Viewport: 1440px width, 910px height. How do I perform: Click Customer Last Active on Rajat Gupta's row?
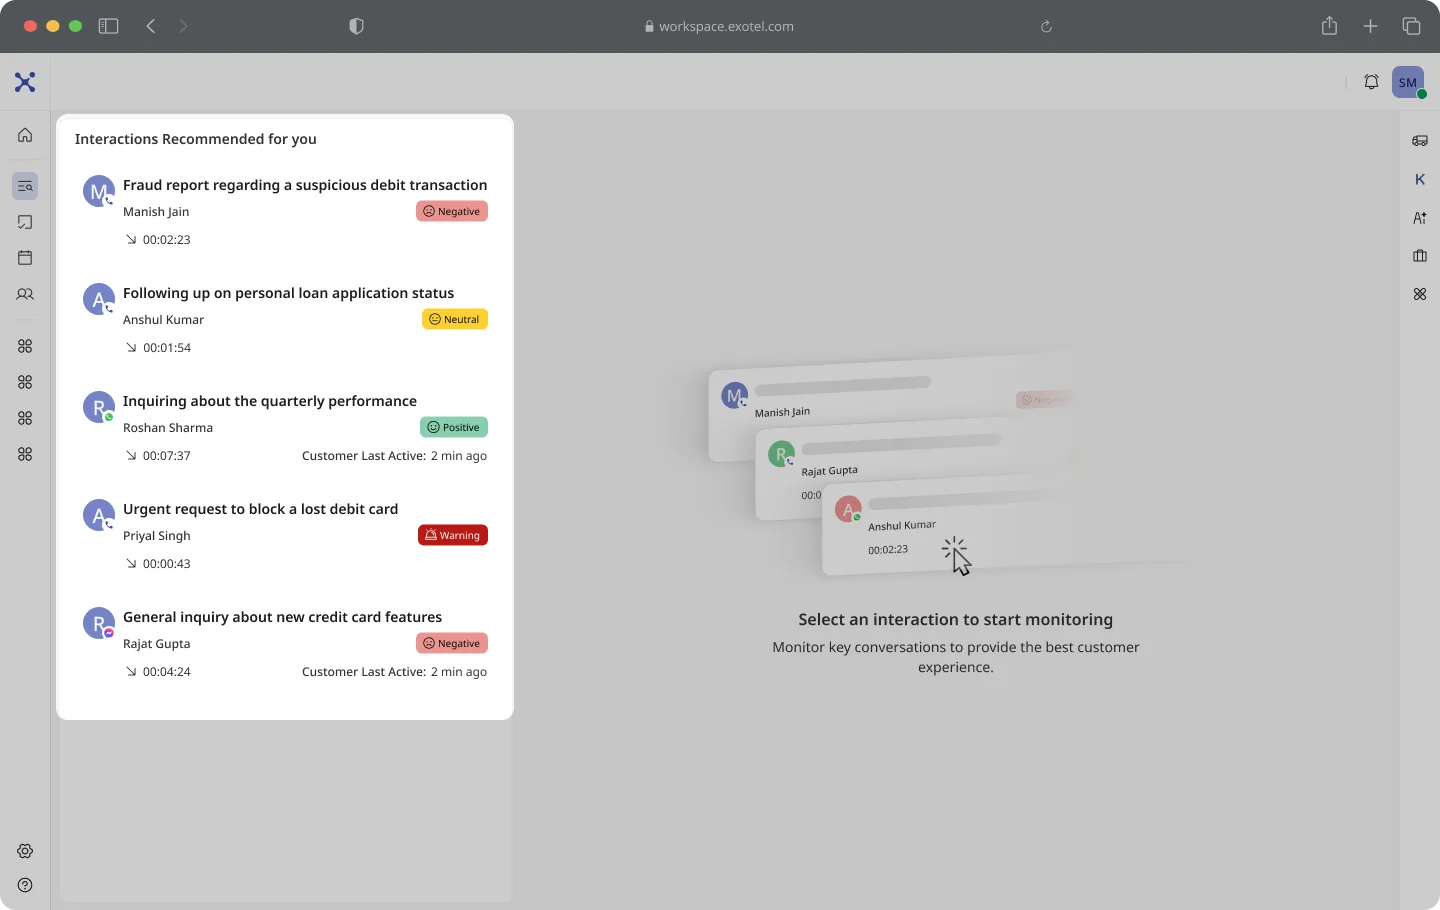[x=394, y=672]
